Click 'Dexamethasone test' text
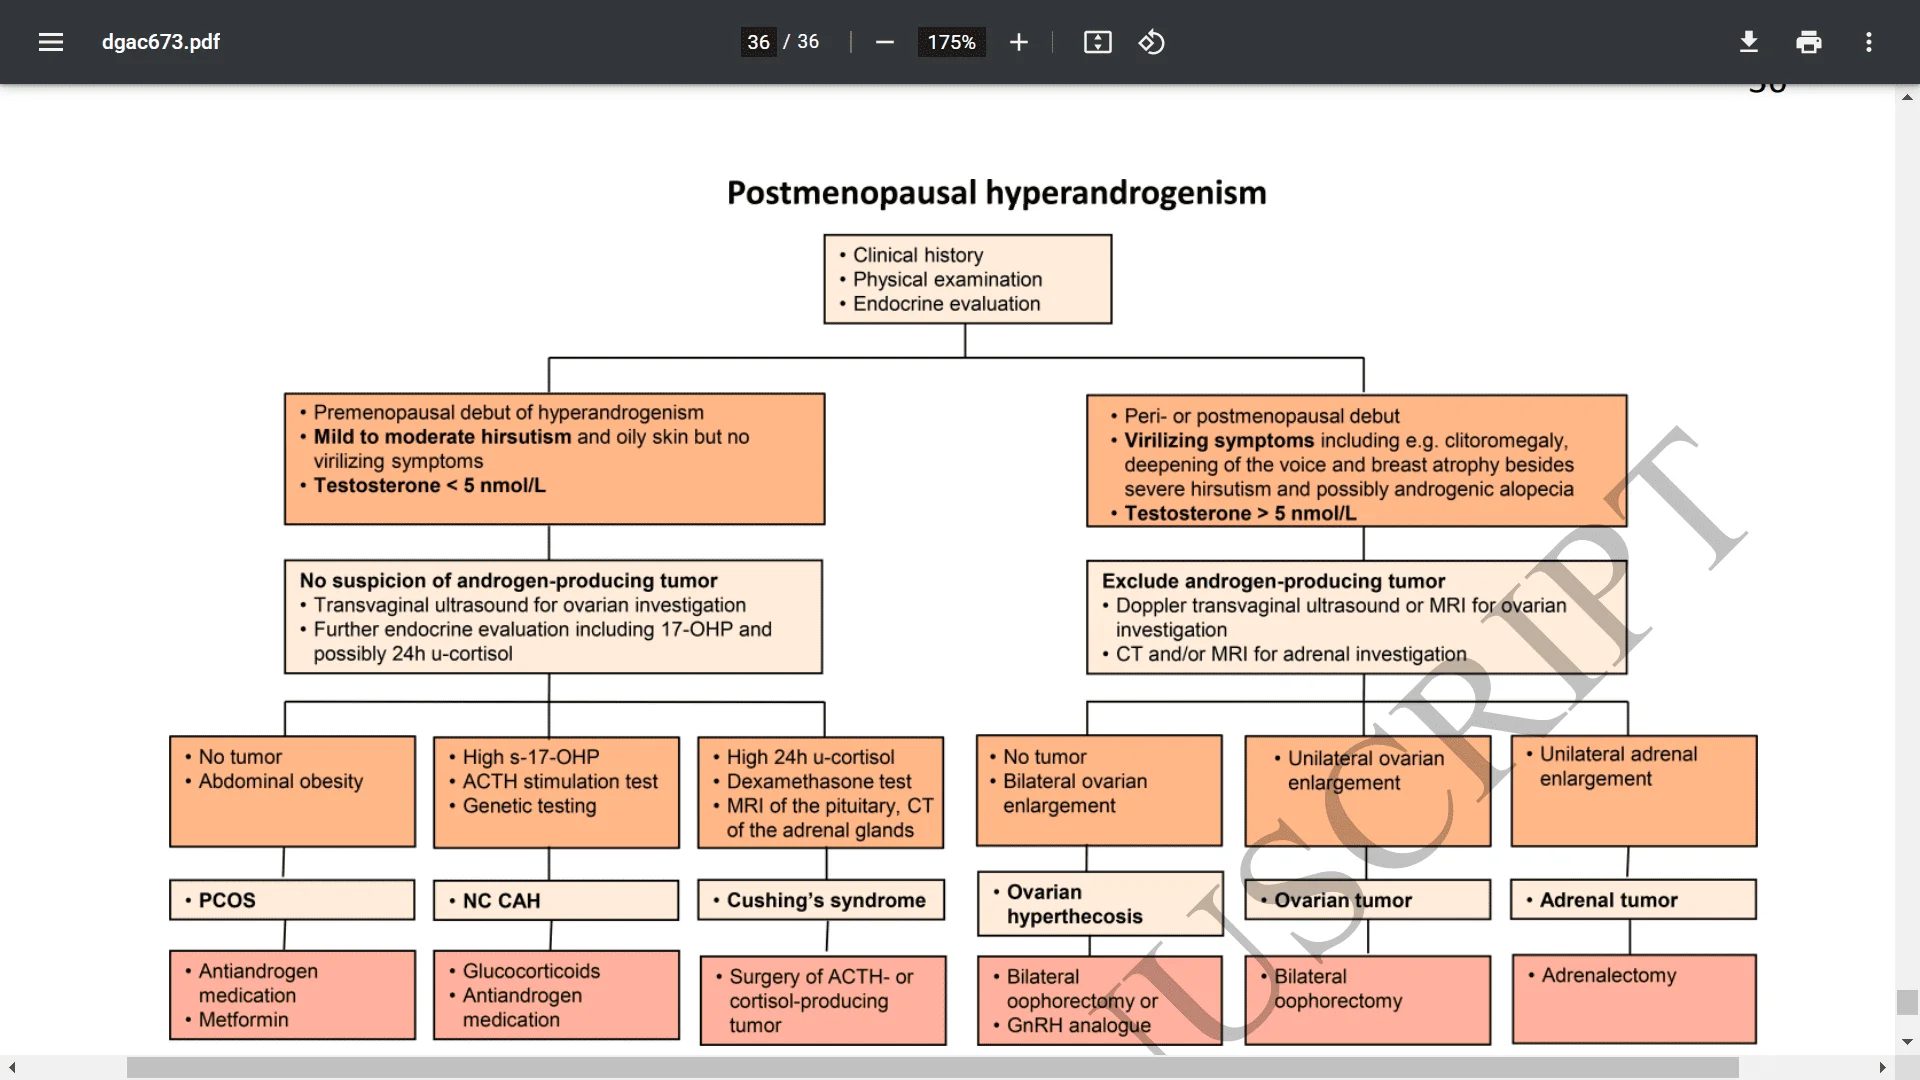Screen dimensions: 1920x1080 [819, 781]
